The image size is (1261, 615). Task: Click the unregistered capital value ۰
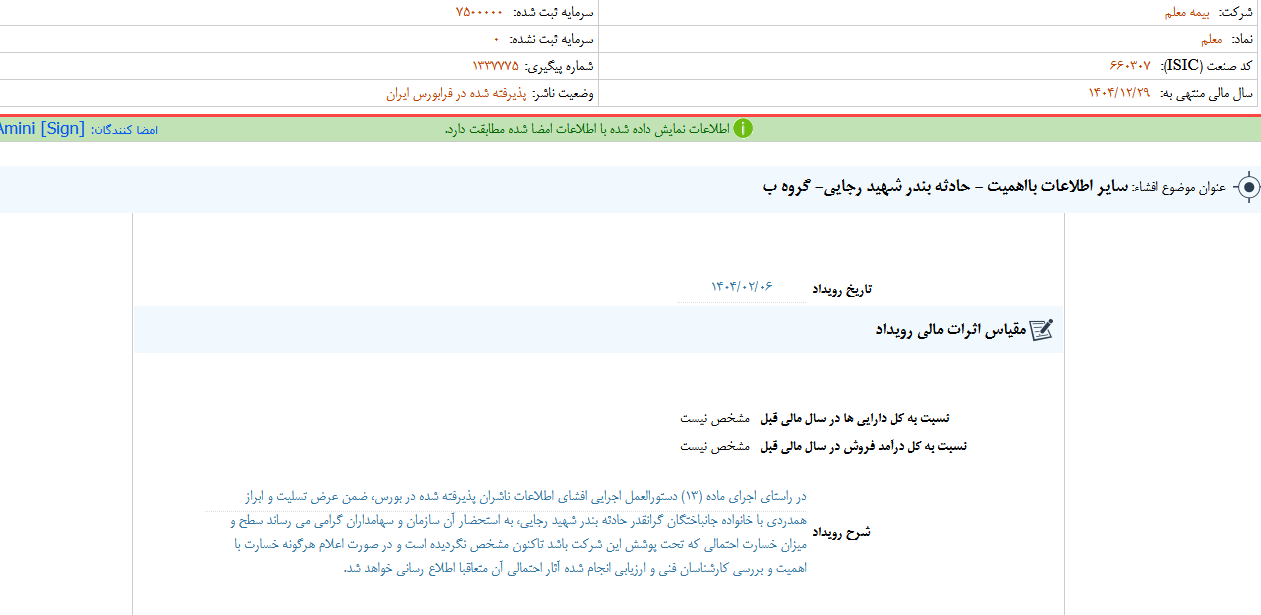tap(496, 39)
